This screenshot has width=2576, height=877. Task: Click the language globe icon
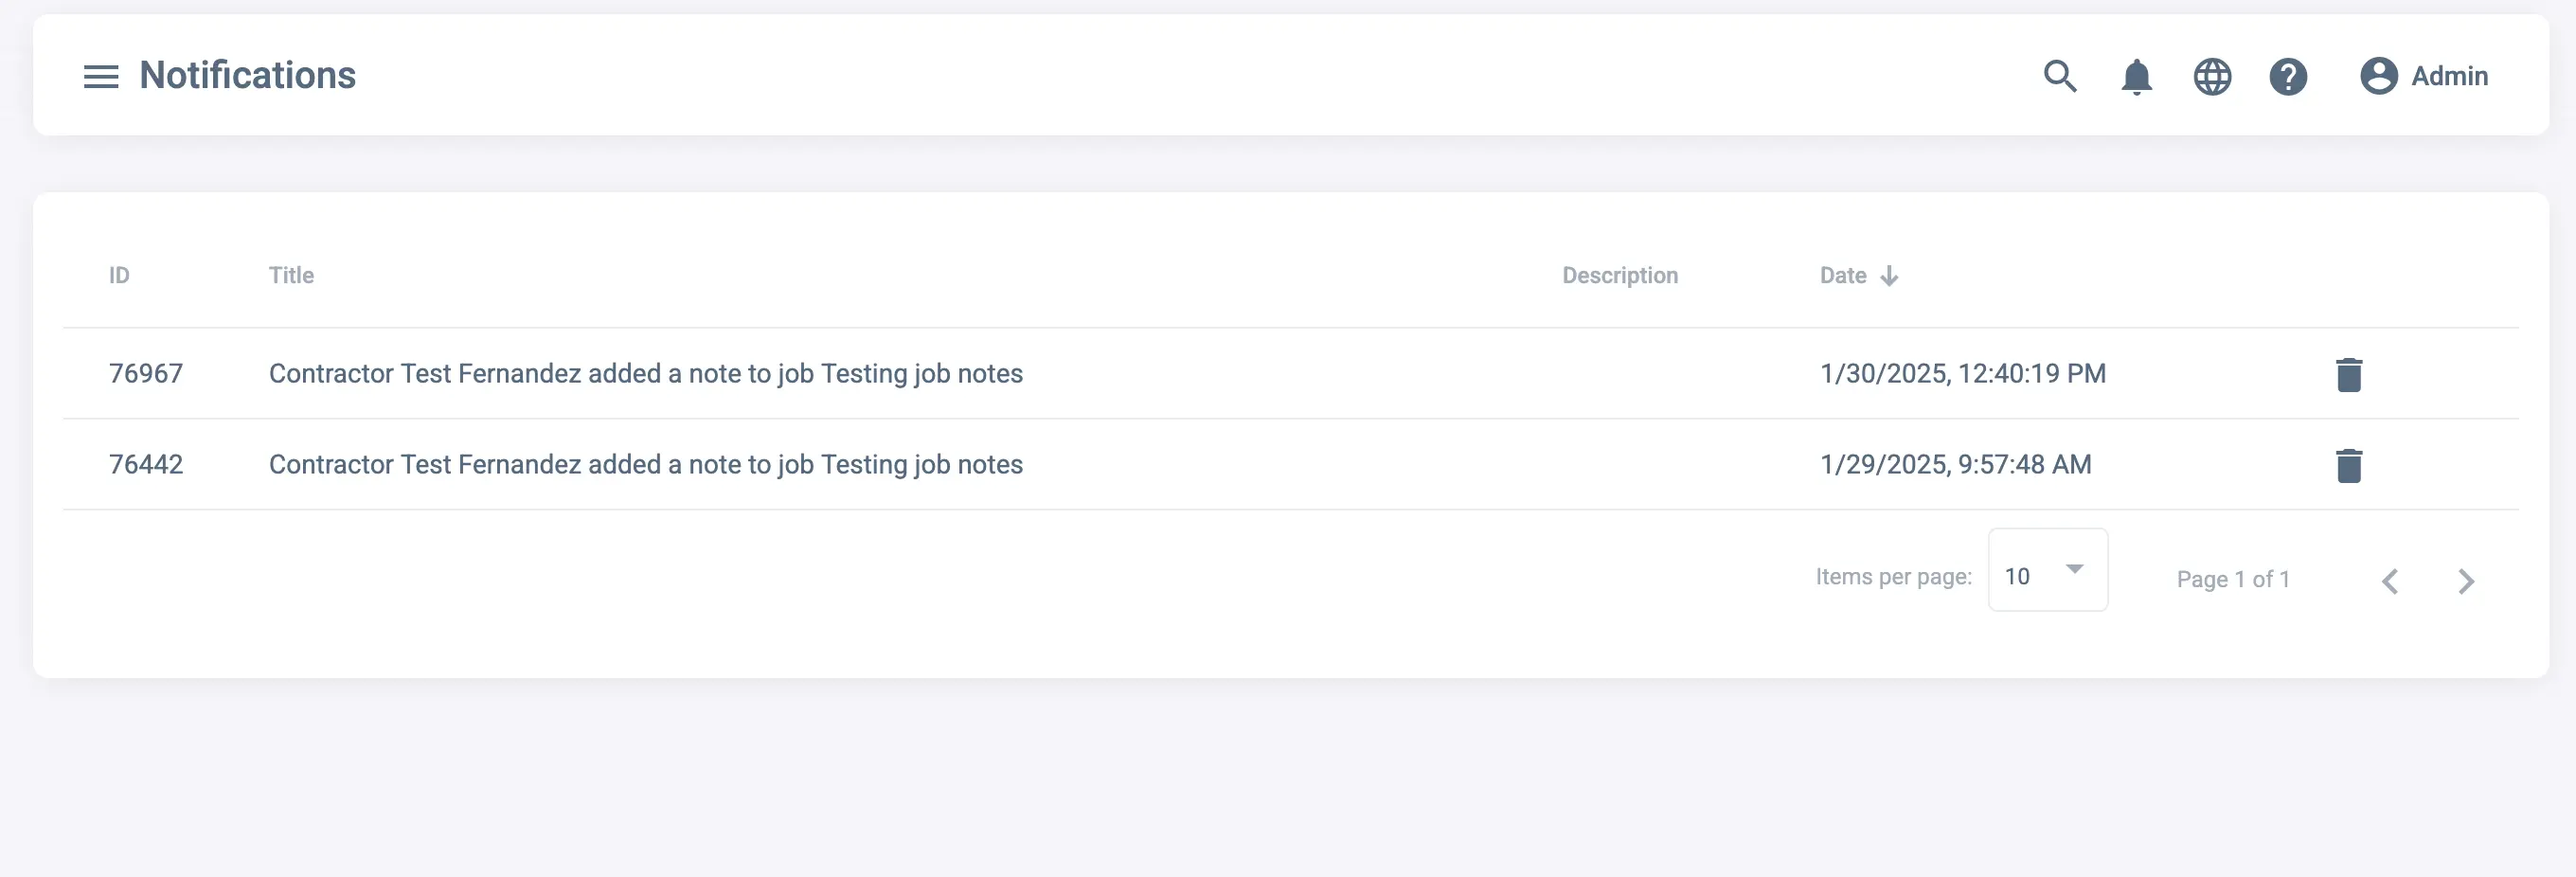click(x=2212, y=76)
